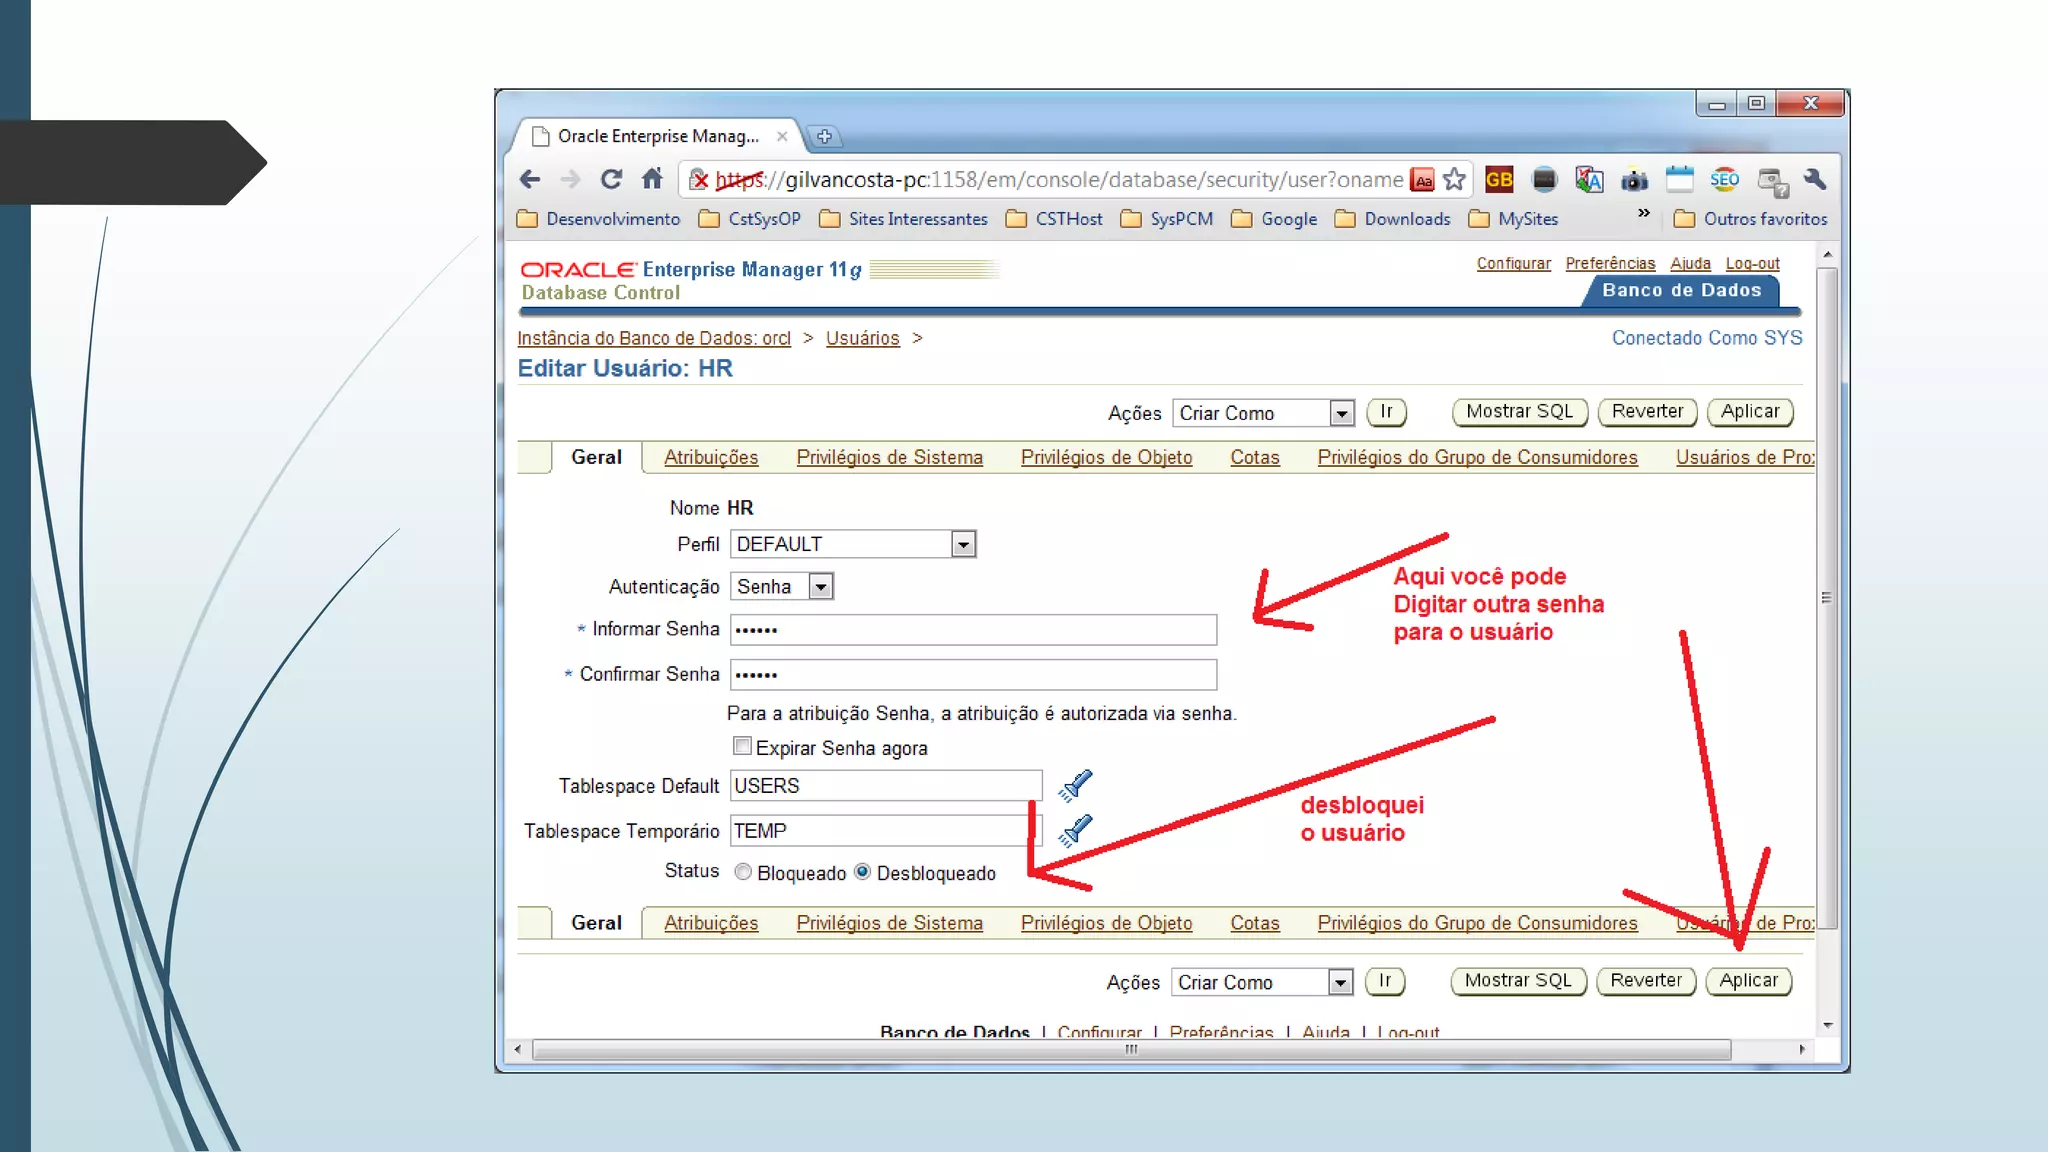Screen dimensions: 2048x1152
Task: Click flashlight icon beside Tablespace Default
Action: click(1076, 786)
